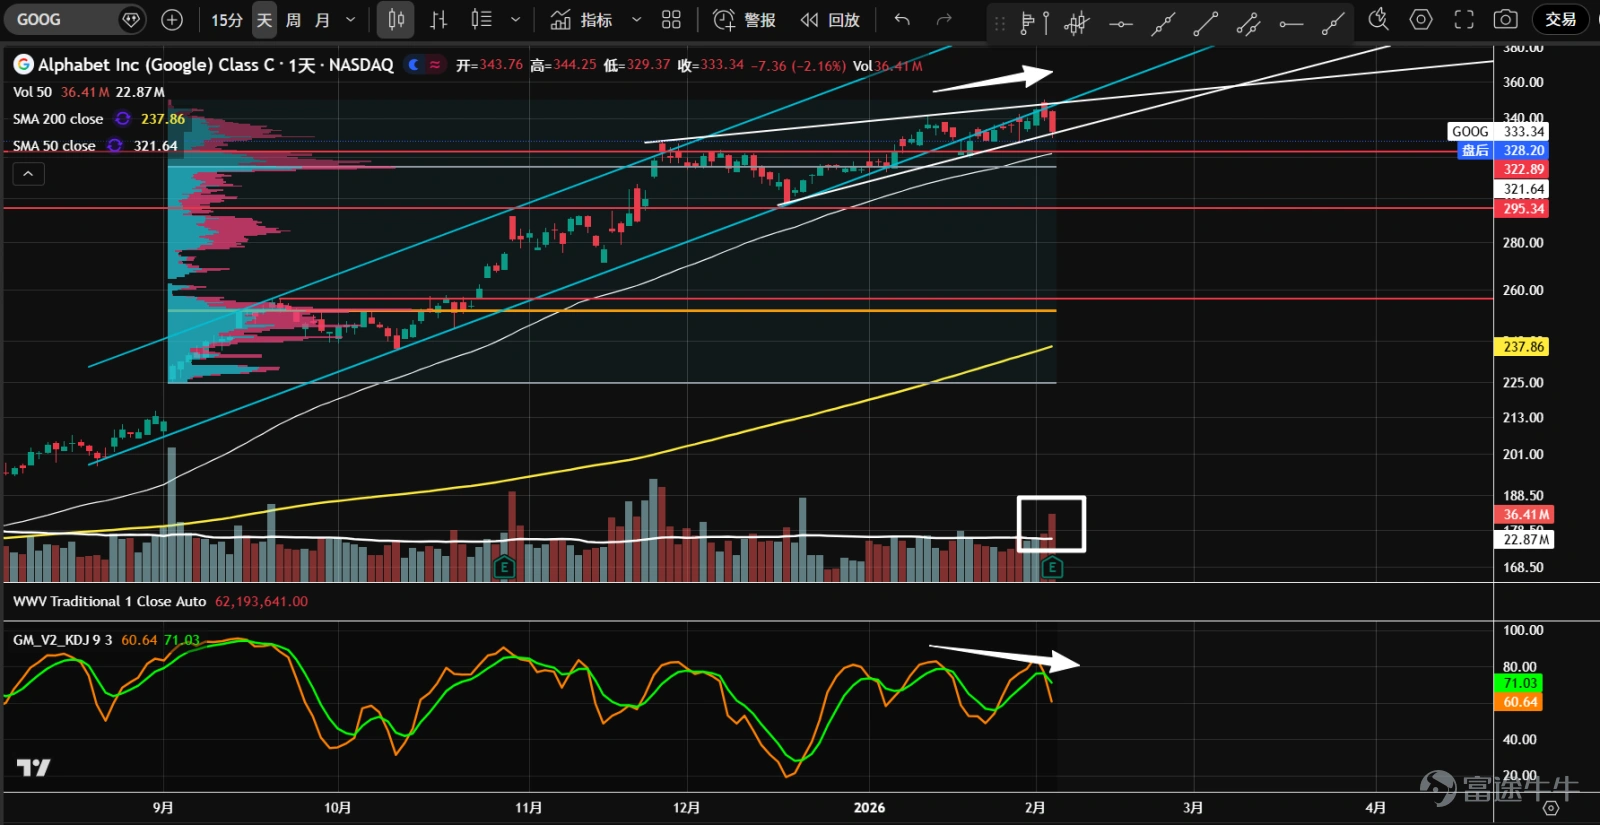Open the quick search lightning icon
This screenshot has width=1600, height=825.
tap(1378, 19)
